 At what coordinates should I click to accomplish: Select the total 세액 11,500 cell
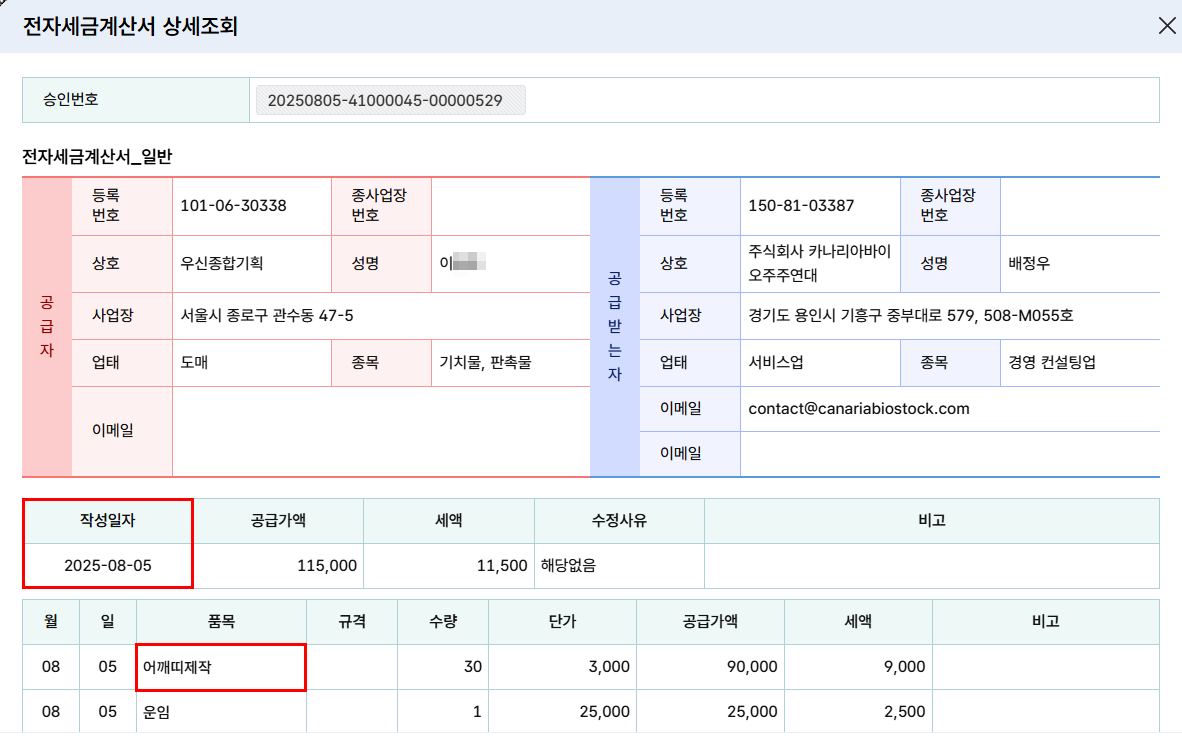449,565
